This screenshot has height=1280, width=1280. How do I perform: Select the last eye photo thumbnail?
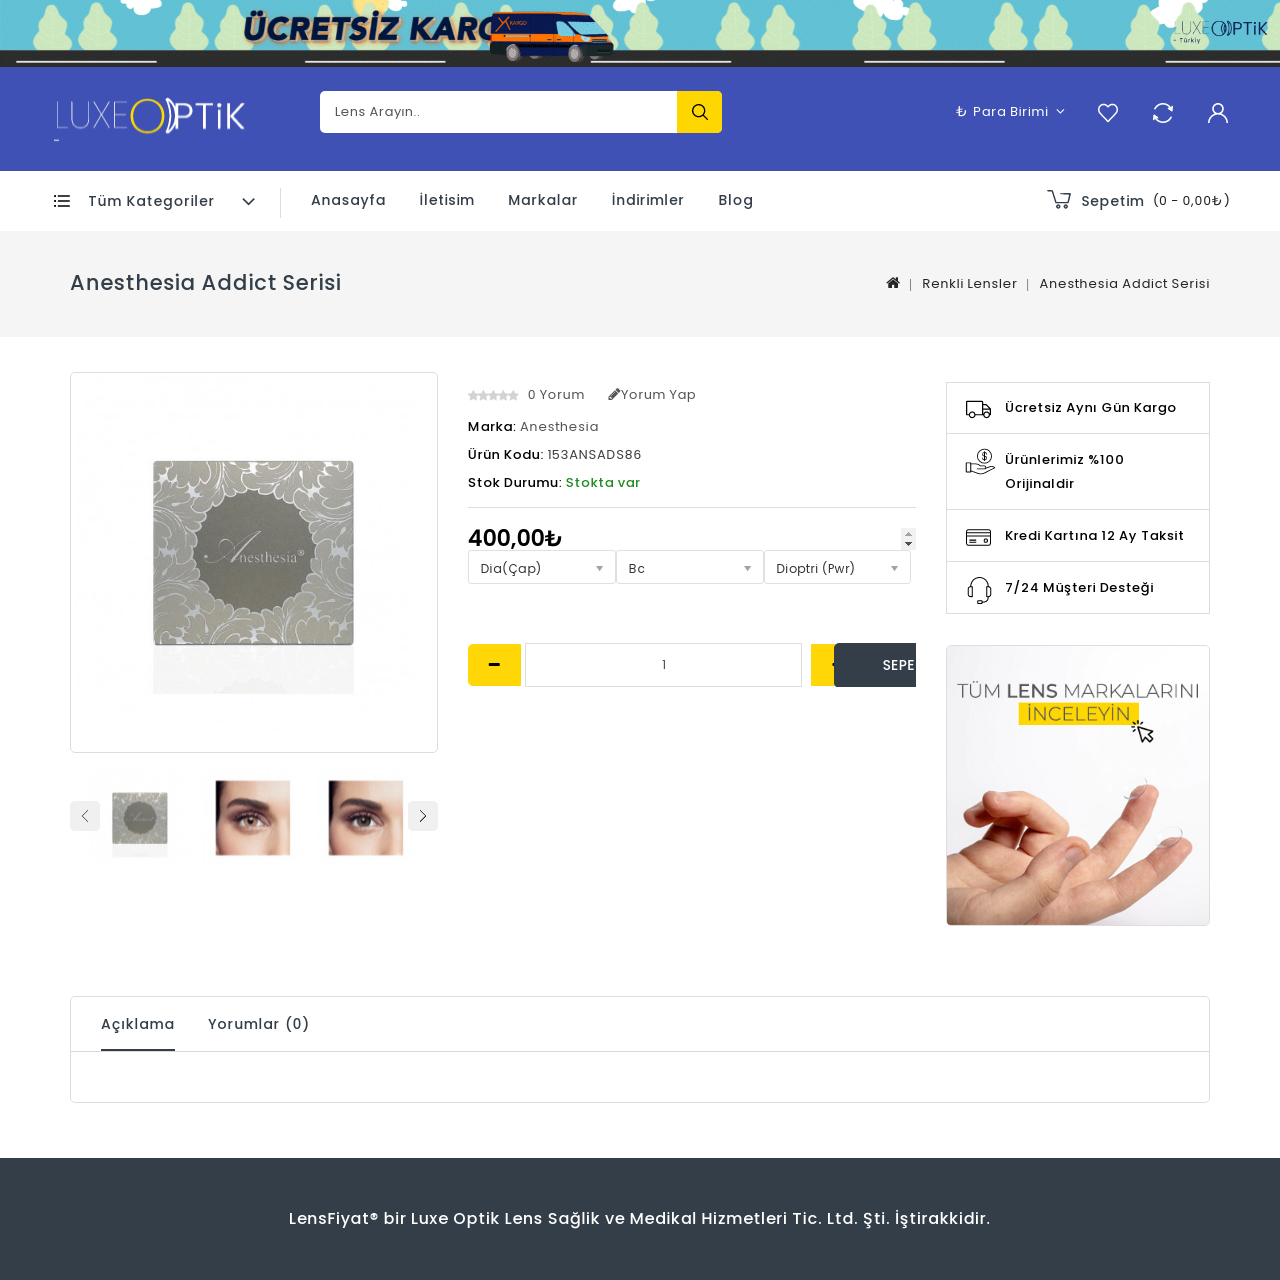point(366,817)
